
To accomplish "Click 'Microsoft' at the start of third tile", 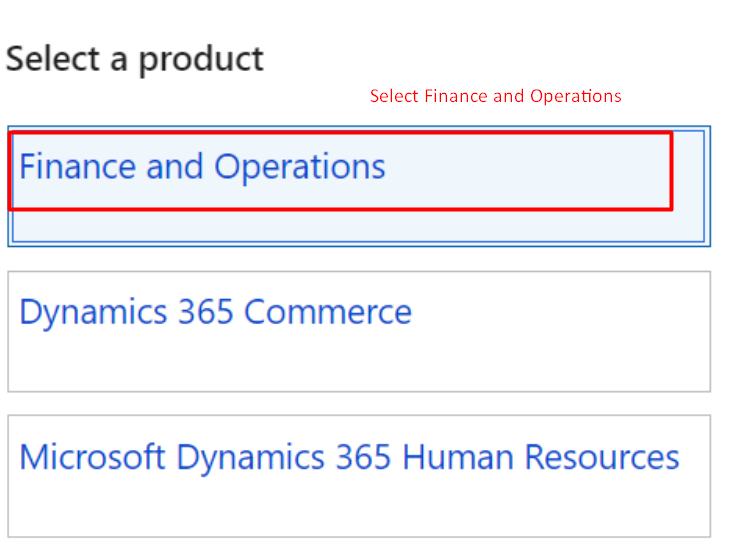I will coord(92,458).
